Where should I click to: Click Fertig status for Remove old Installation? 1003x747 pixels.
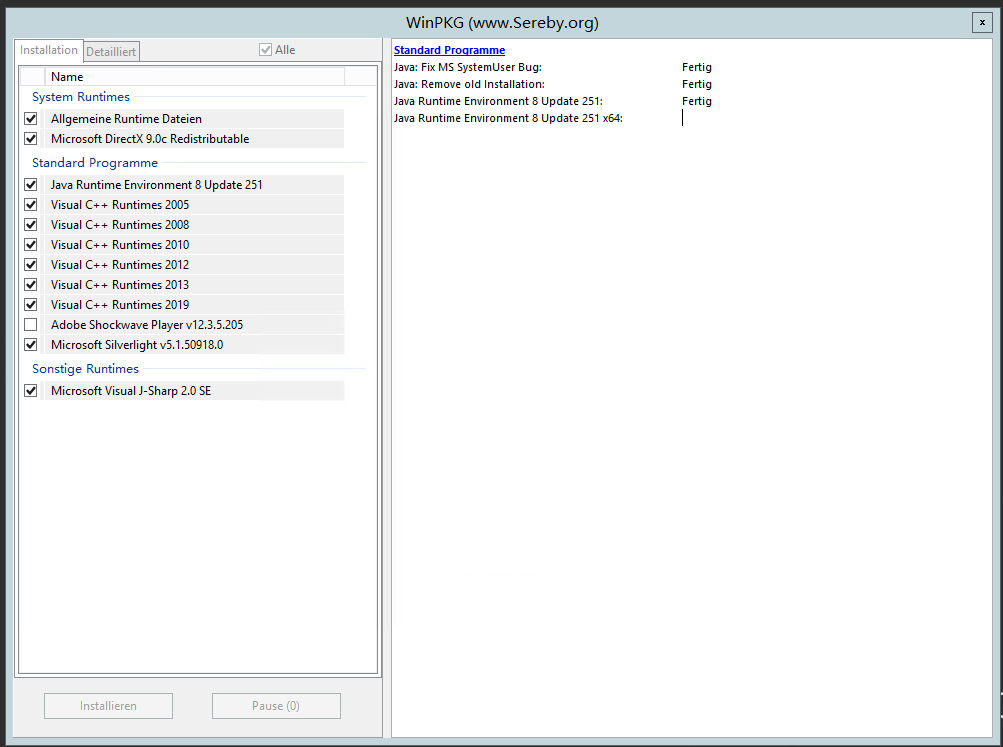coord(697,84)
